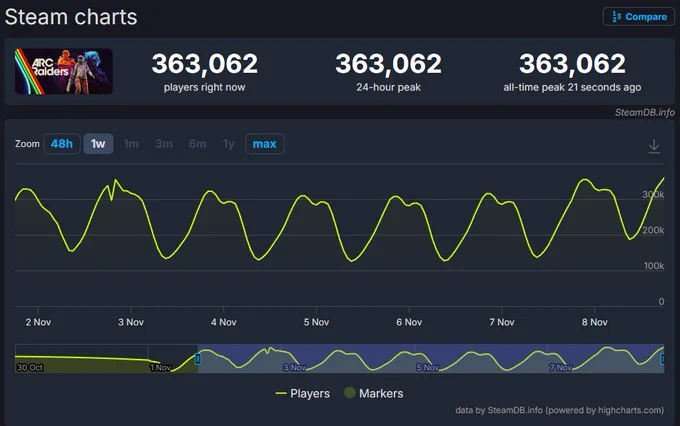
Task: Choose the 3m zoom option
Action: click(164, 144)
